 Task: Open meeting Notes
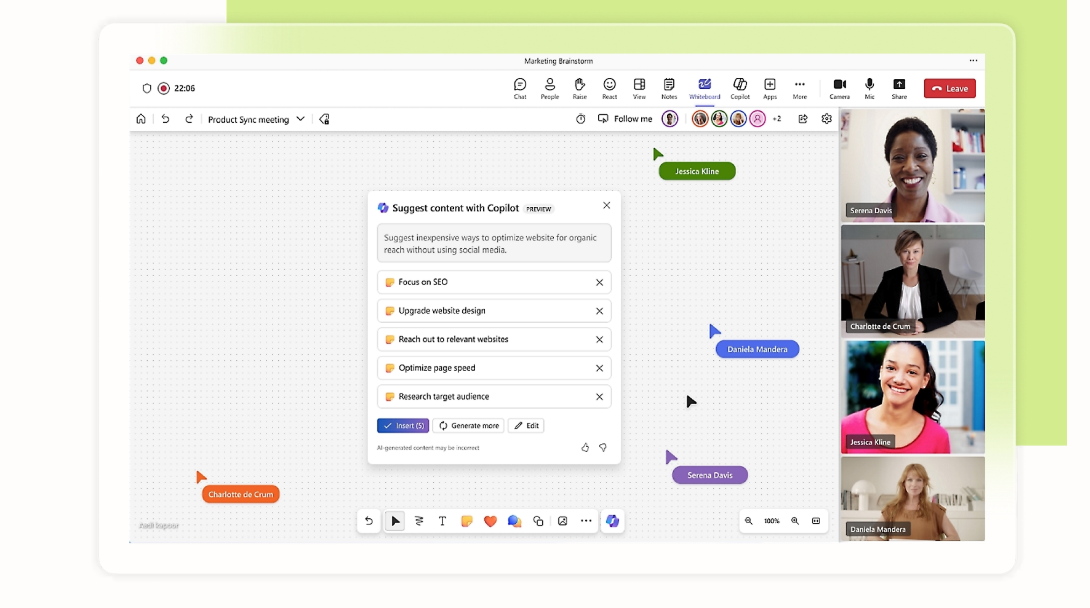tap(669, 88)
